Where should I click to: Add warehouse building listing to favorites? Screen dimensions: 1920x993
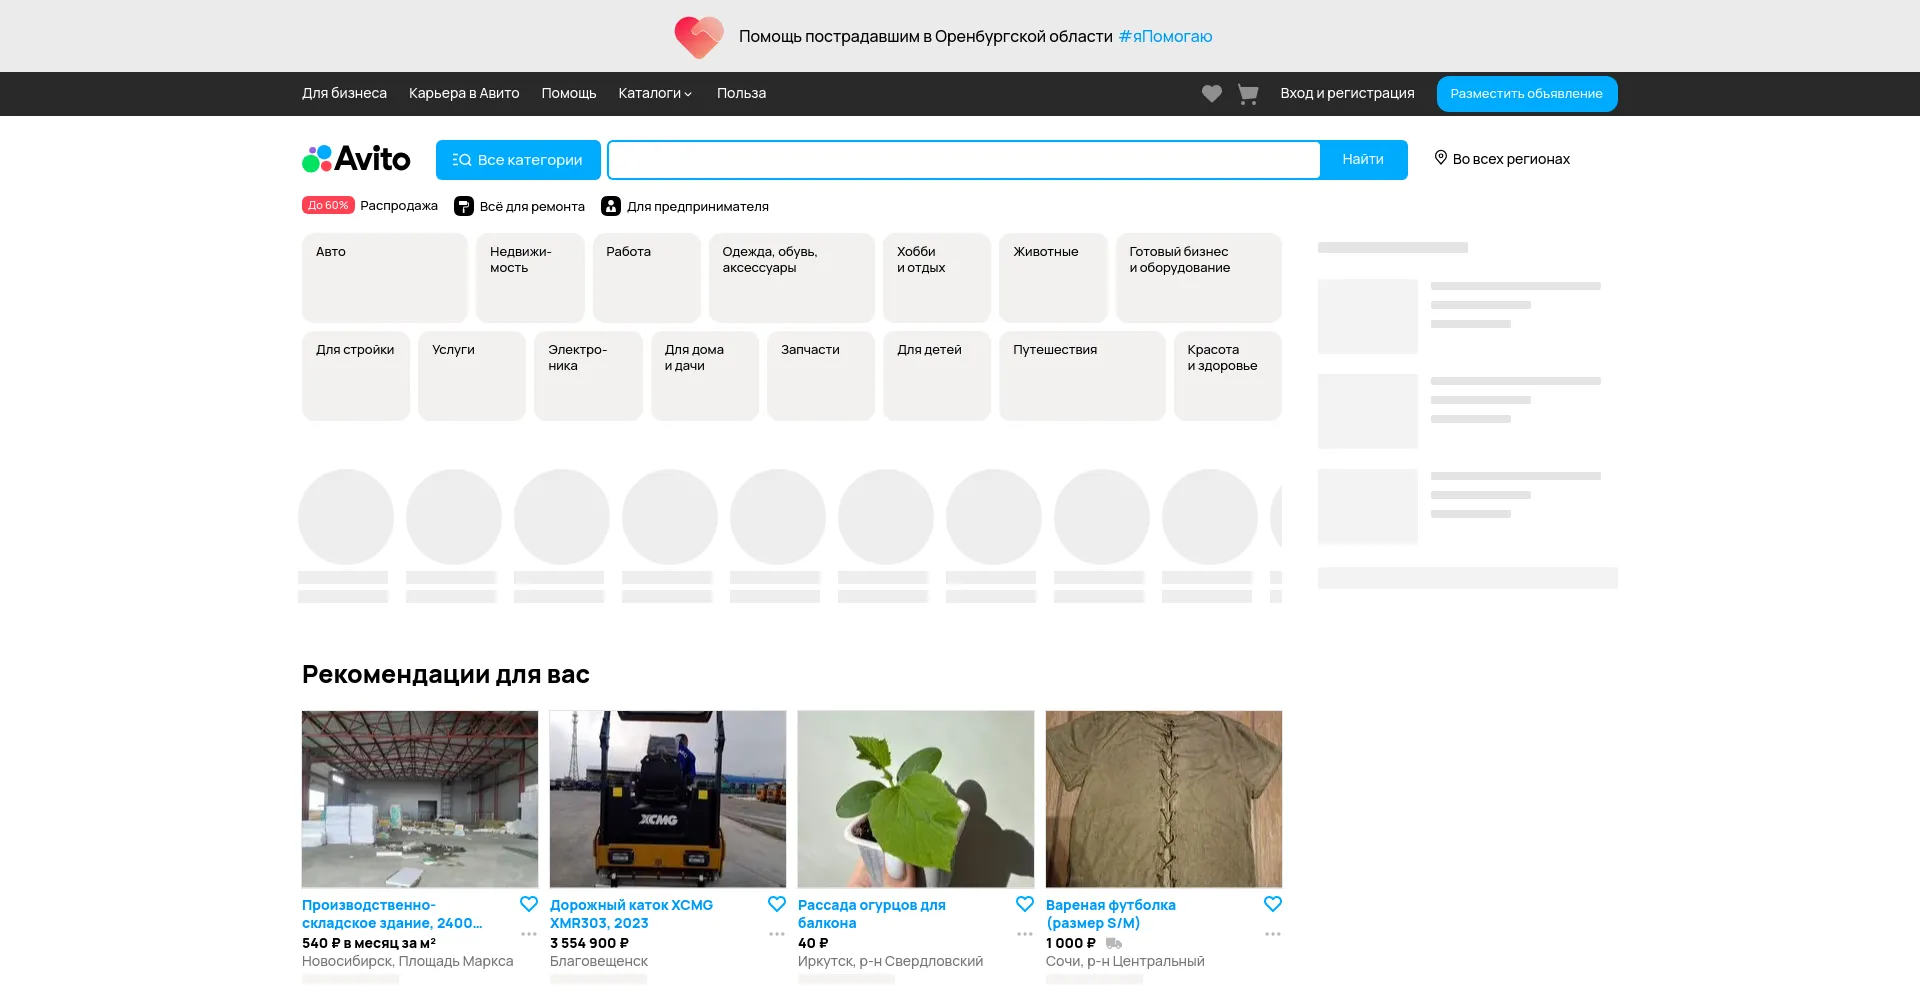(x=529, y=904)
